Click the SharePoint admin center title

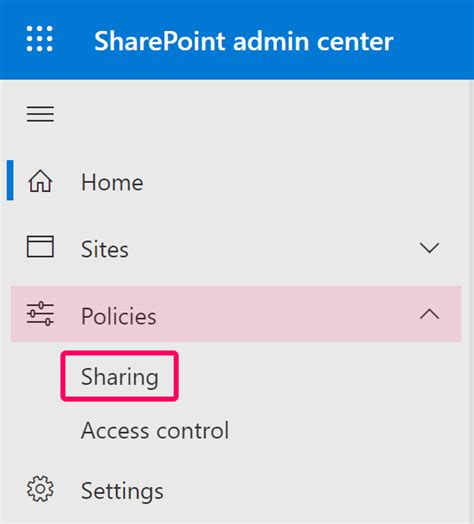[x=244, y=41]
